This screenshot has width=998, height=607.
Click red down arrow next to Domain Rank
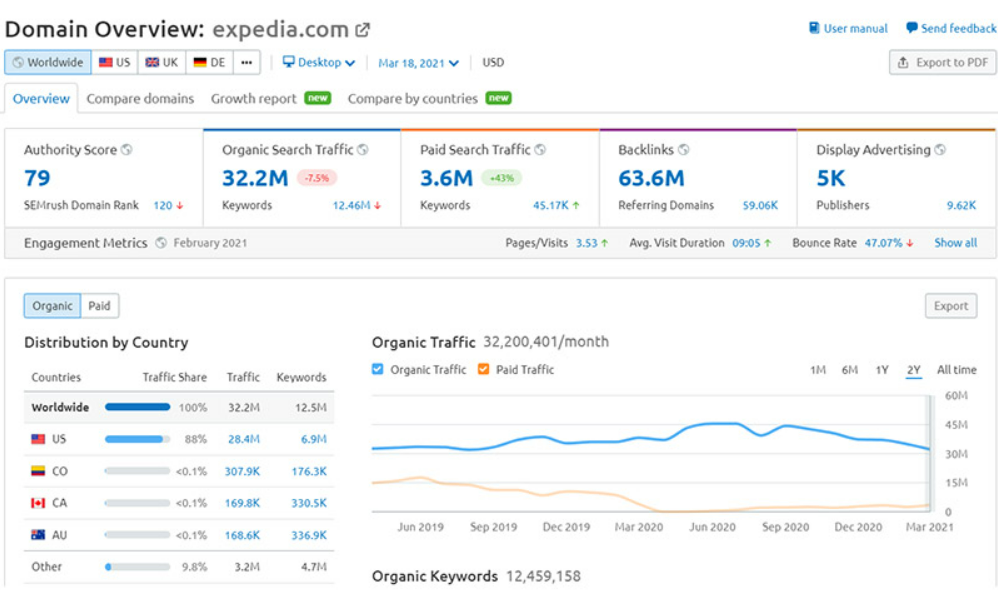[x=179, y=206]
